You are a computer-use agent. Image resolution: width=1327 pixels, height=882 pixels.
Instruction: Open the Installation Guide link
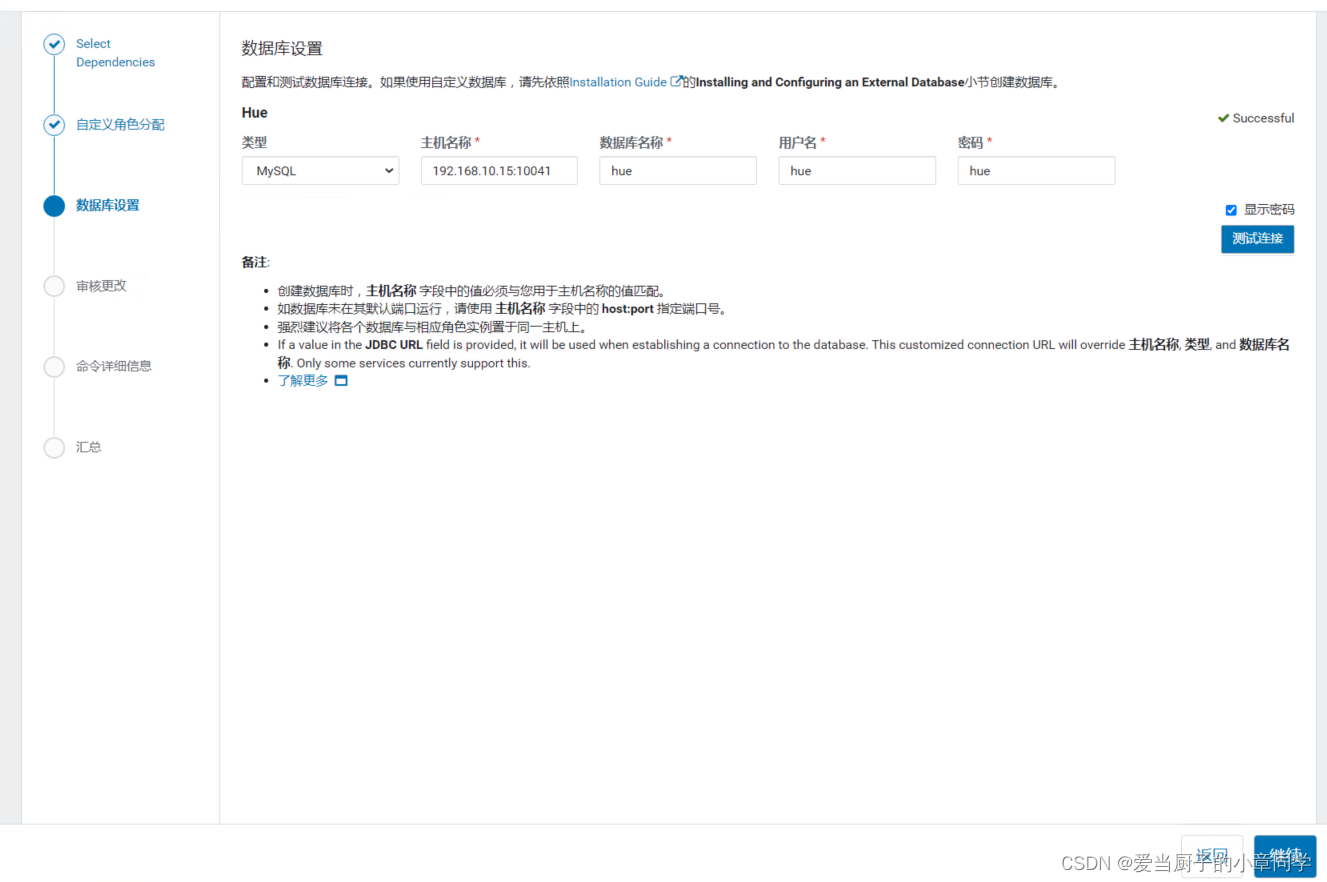(x=618, y=82)
